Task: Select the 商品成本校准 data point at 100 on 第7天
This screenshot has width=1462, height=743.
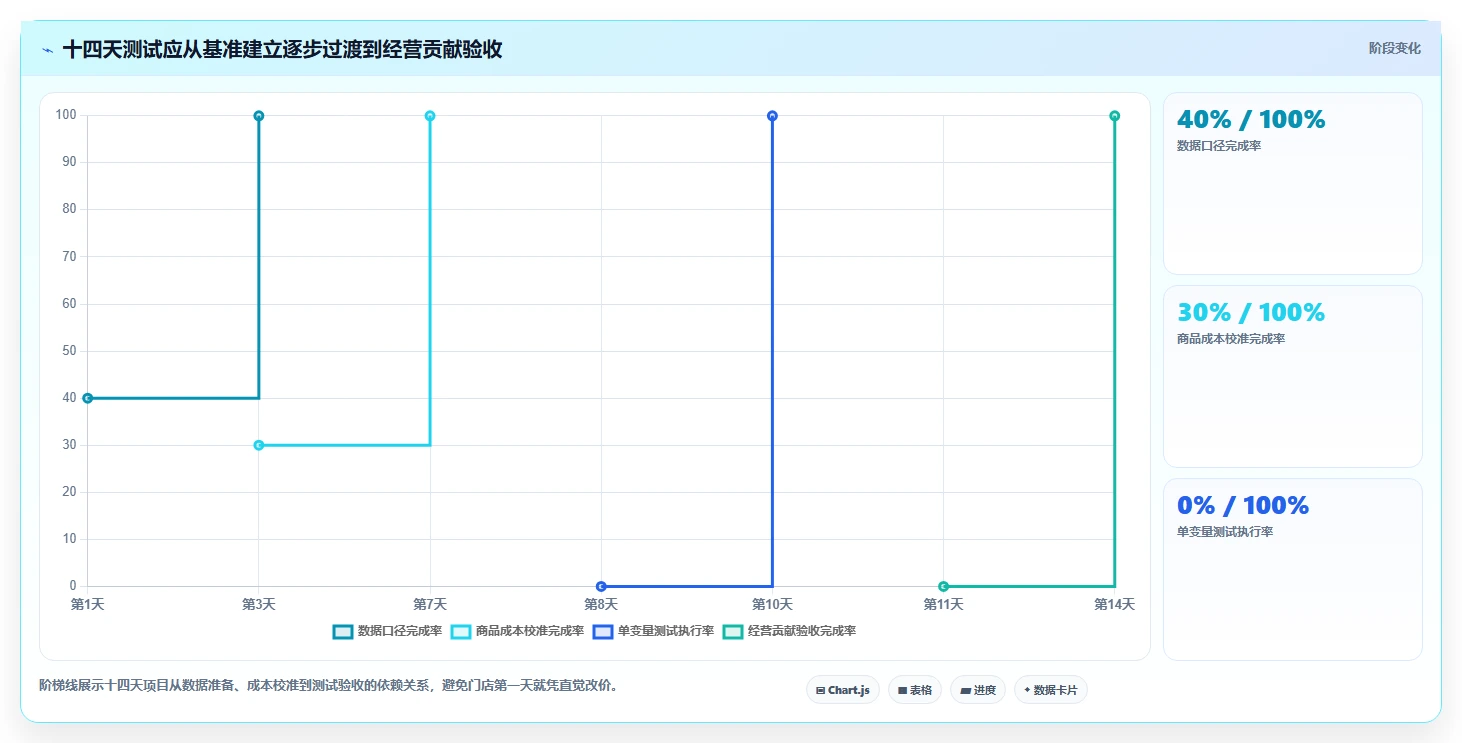Action: (430, 116)
